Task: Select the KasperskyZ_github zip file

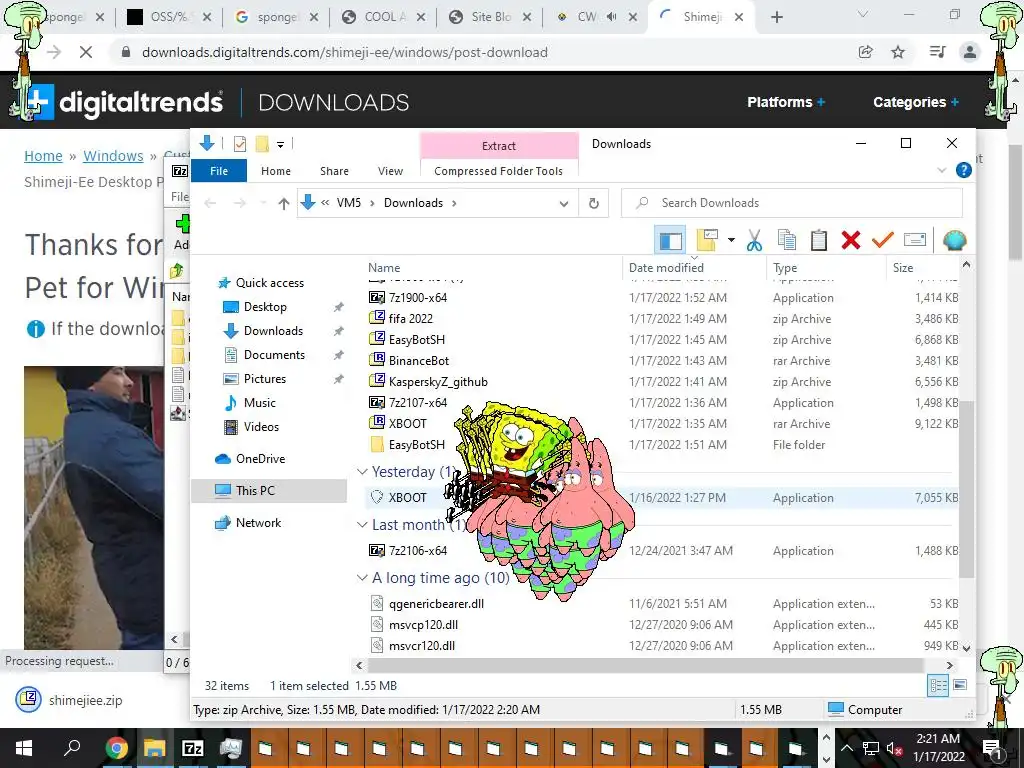Action: pos(438,381)
